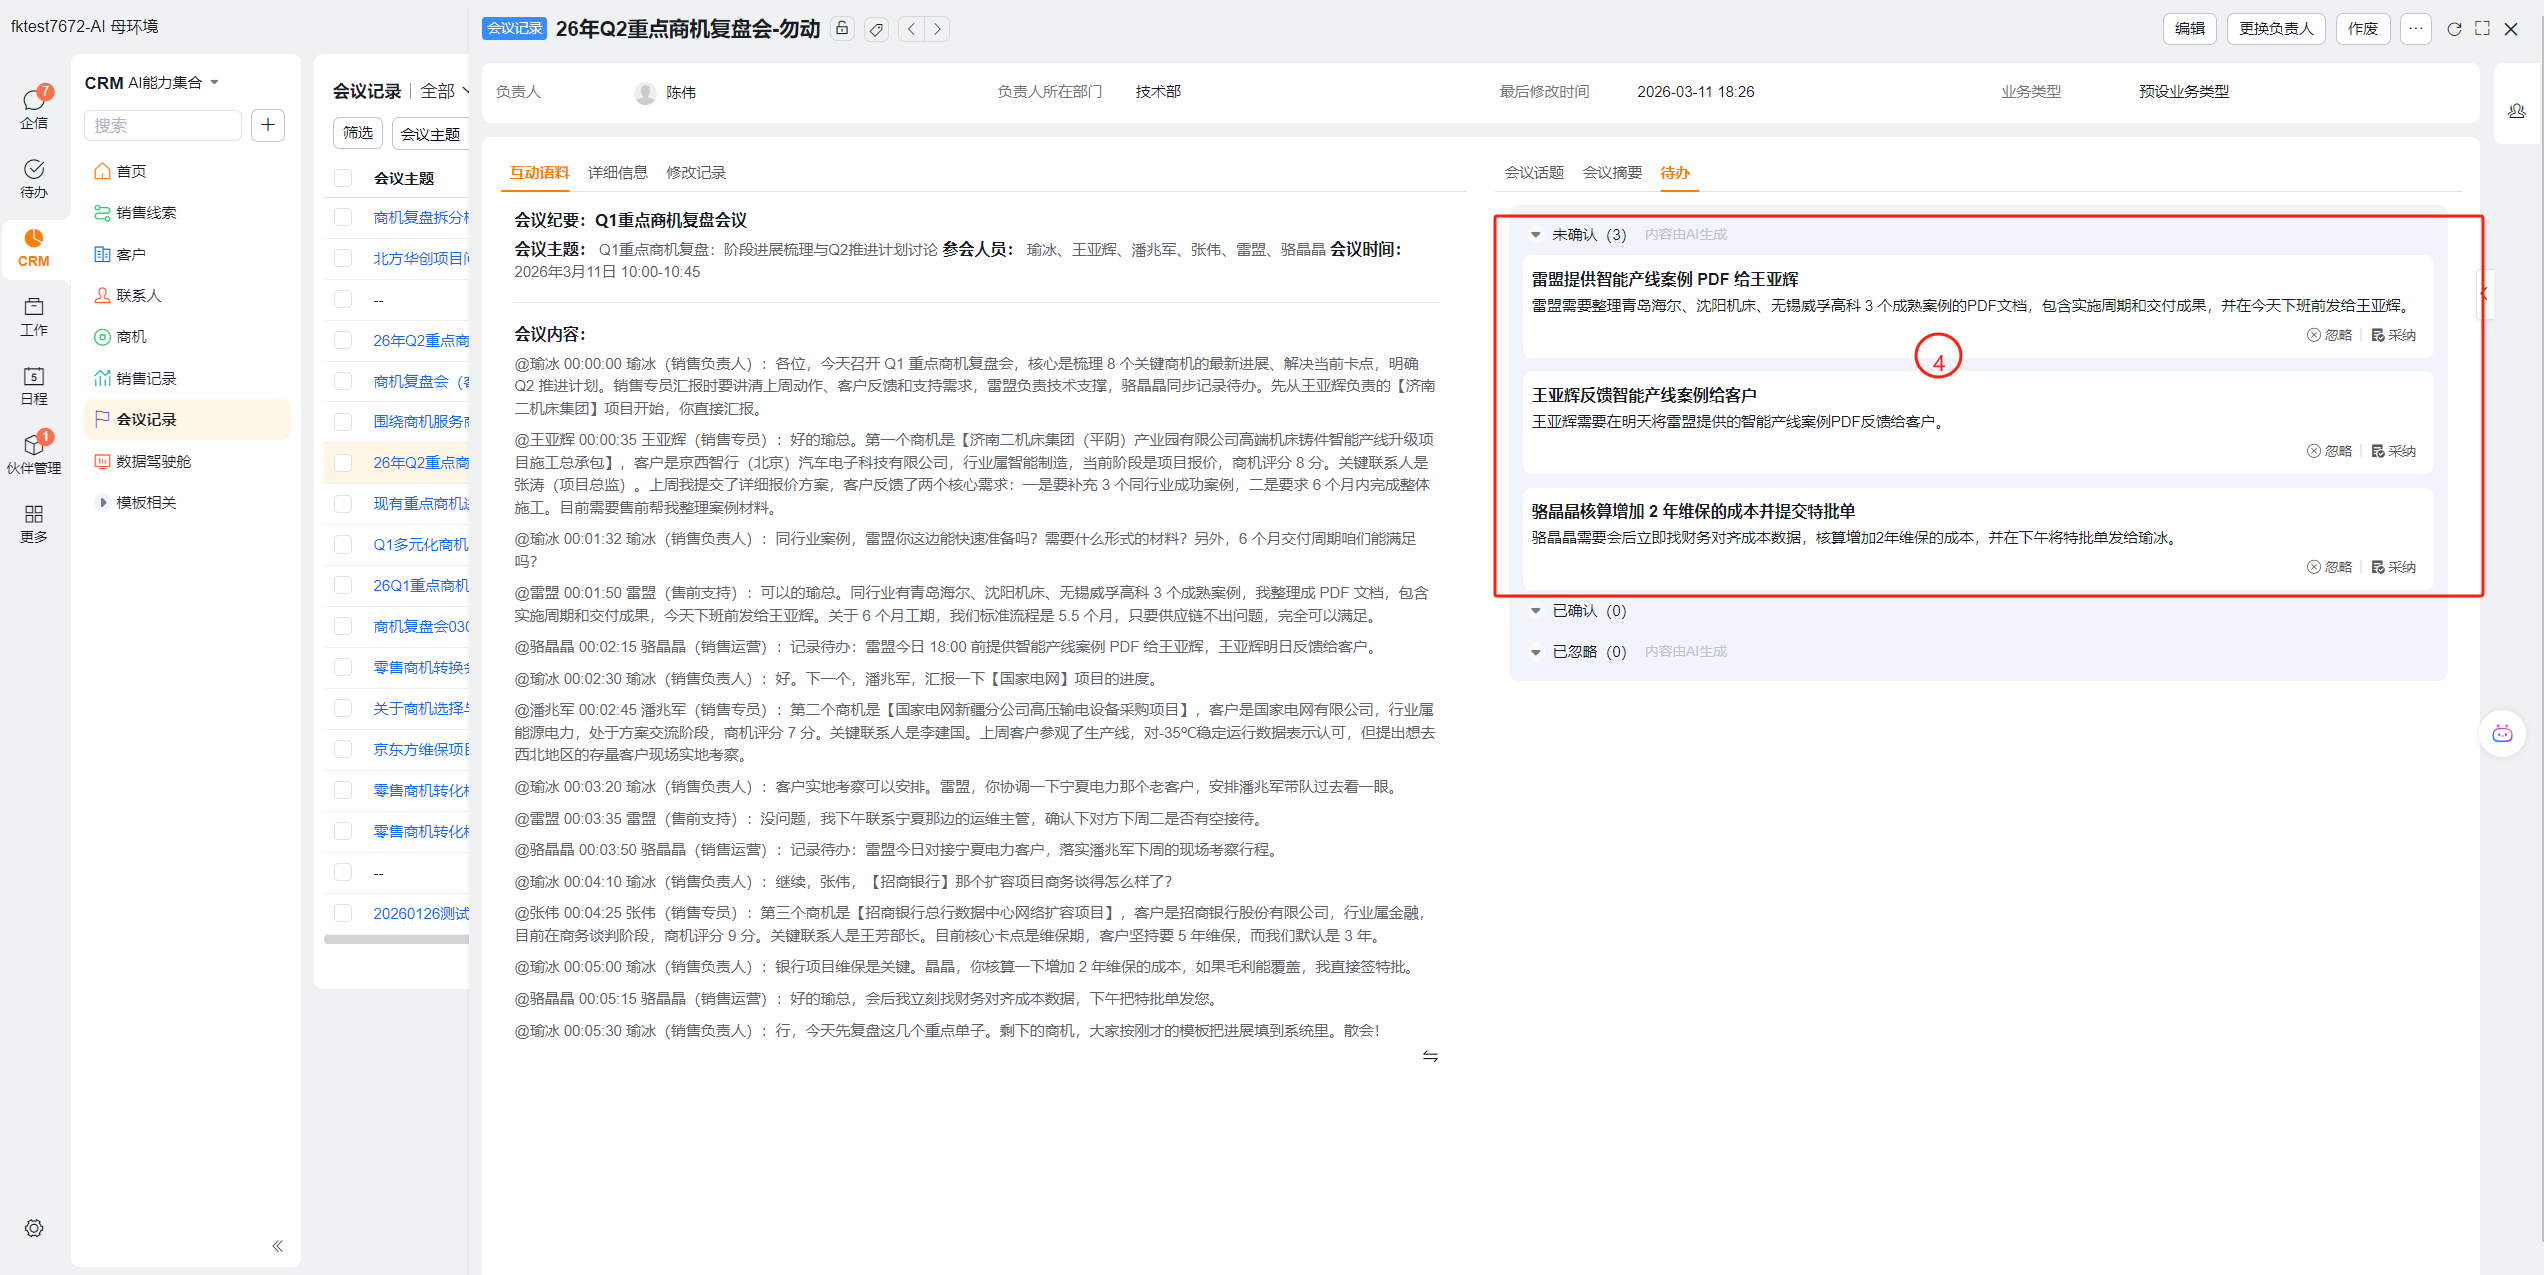The image size is (2544, 1275).
Task: Click the 更换负责人 button
Action: (2275, 29)
